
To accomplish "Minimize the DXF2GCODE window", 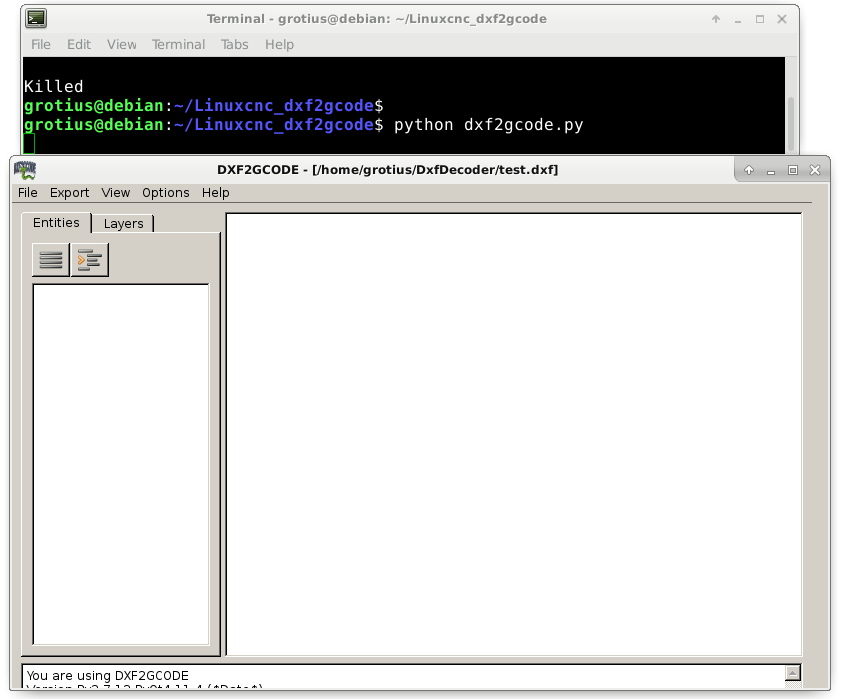I will click(771, 171).
